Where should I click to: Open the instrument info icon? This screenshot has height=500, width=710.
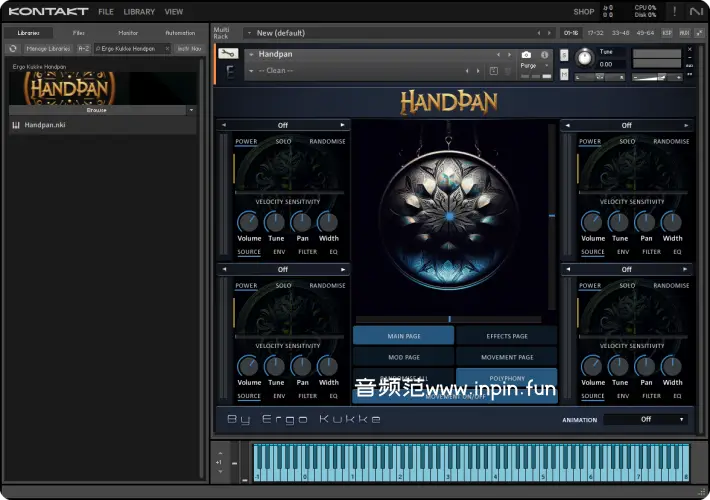[x=544, y=54]
